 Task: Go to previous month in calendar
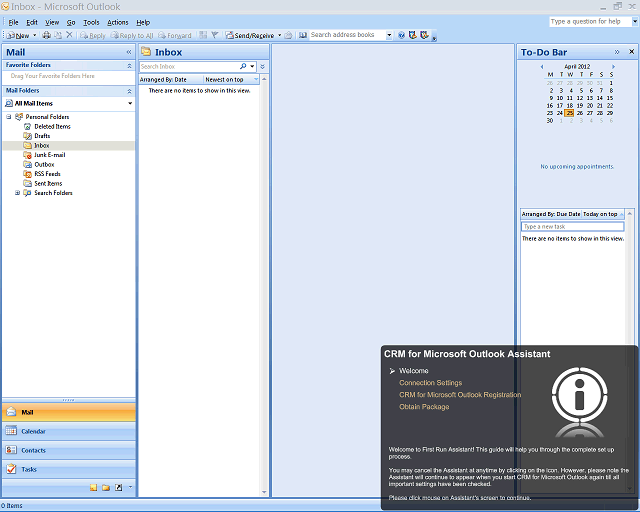pyautogui.click(x=542, y=67)
